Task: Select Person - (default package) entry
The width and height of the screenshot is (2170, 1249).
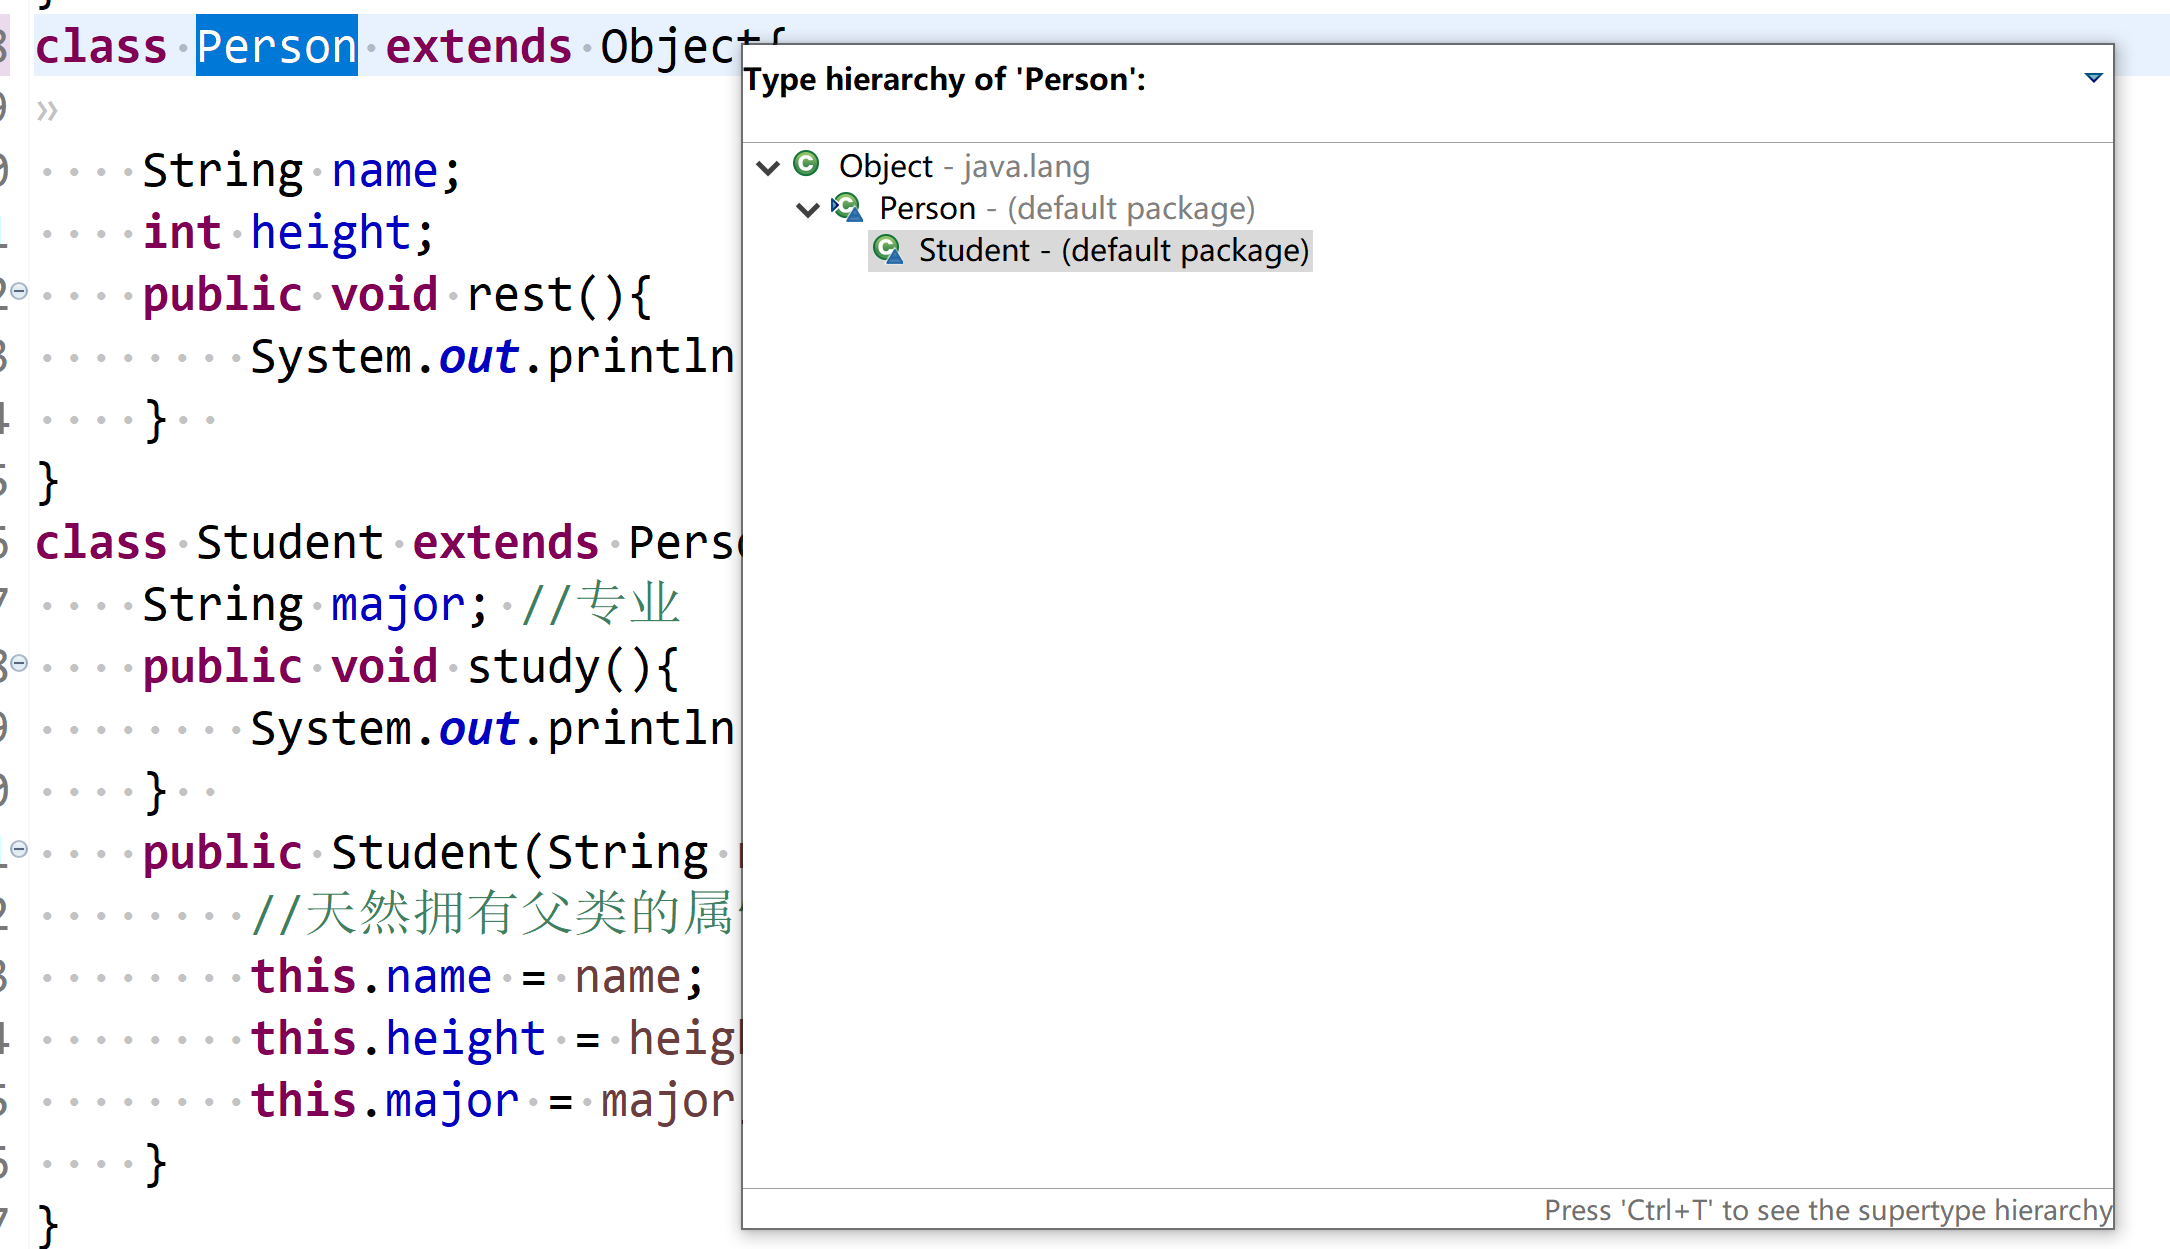Action: pyautogui.click(x=1066, y=208)
